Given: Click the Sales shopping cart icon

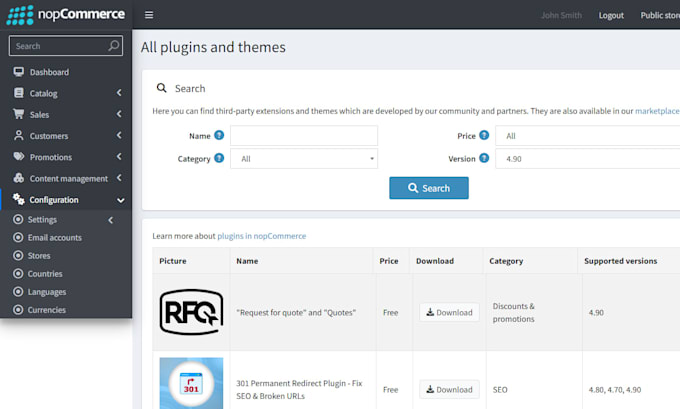Looking at the screenshot, I should point(19,114).
